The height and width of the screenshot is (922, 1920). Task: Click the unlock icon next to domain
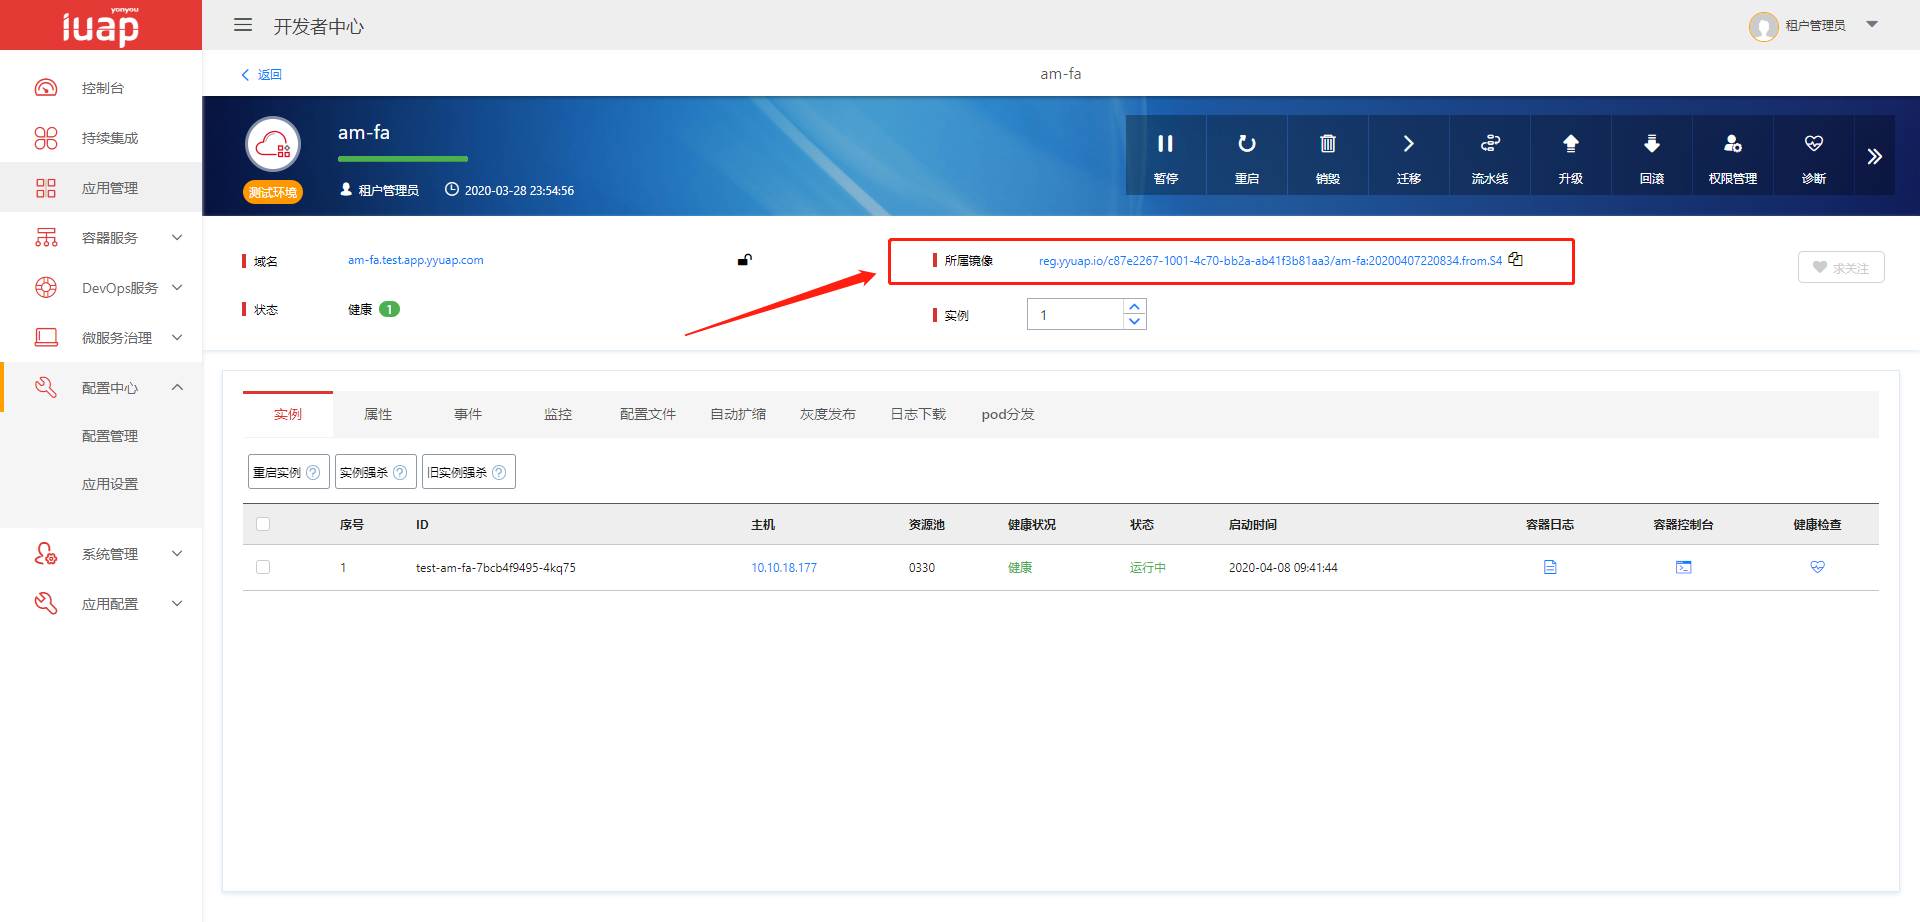tap(745, 260)
